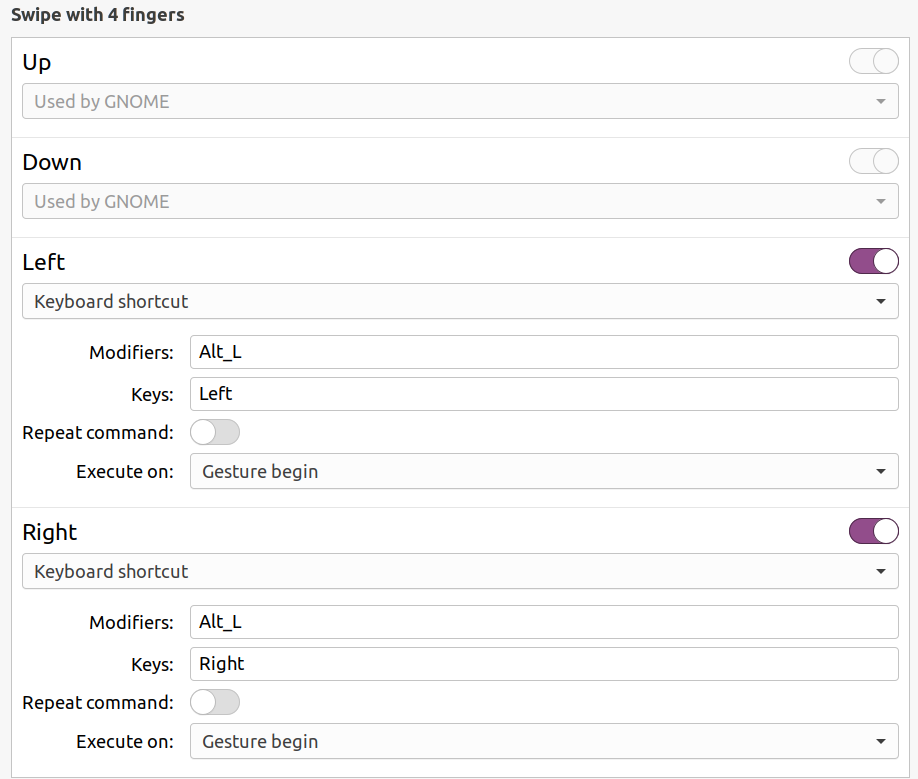Toggle the Up swipe gesture switch
918x779 pixels.
(874, 61)
